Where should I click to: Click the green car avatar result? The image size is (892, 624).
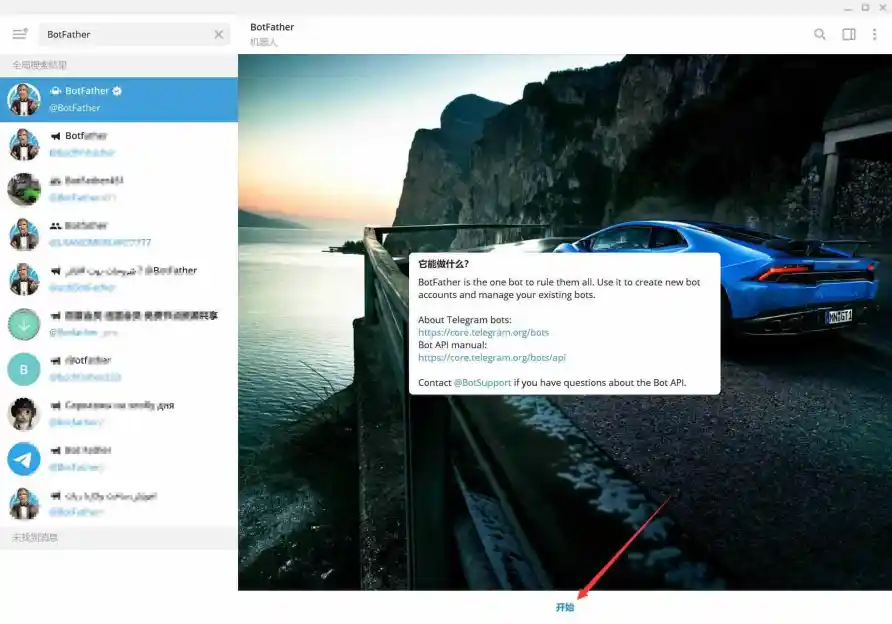pyautogui.click(x=24, y=189)
